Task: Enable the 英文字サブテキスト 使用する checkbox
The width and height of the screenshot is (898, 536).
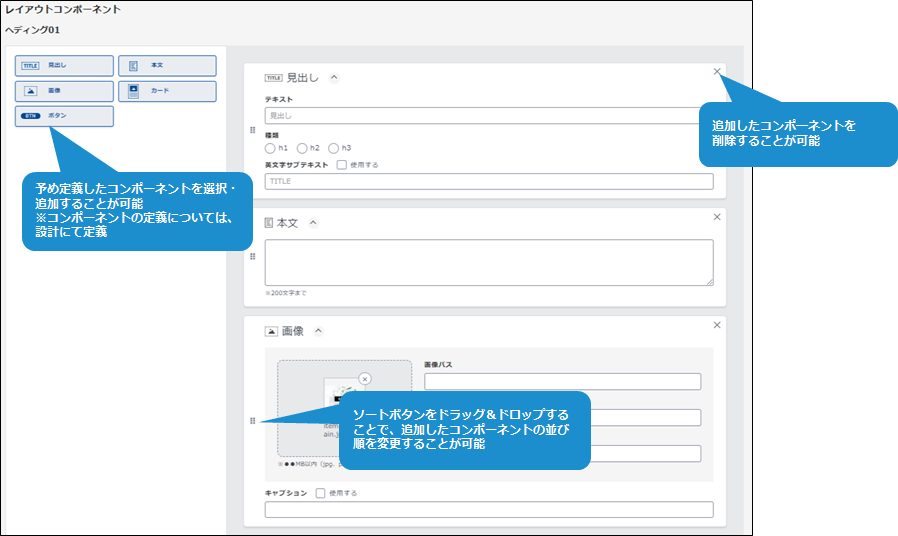Action: point(342,165)
